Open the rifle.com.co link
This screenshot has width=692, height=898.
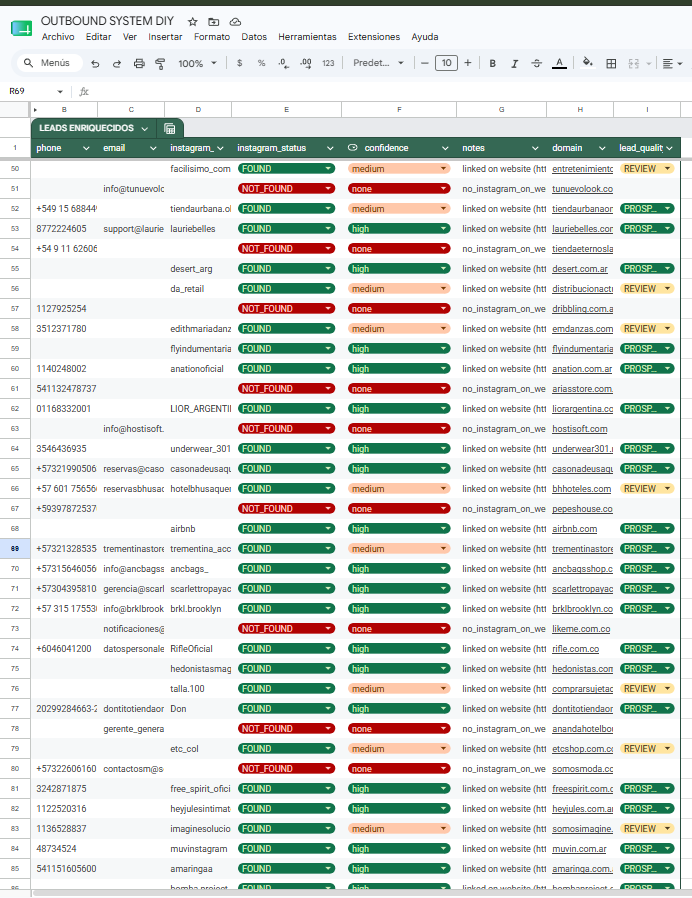576,649
